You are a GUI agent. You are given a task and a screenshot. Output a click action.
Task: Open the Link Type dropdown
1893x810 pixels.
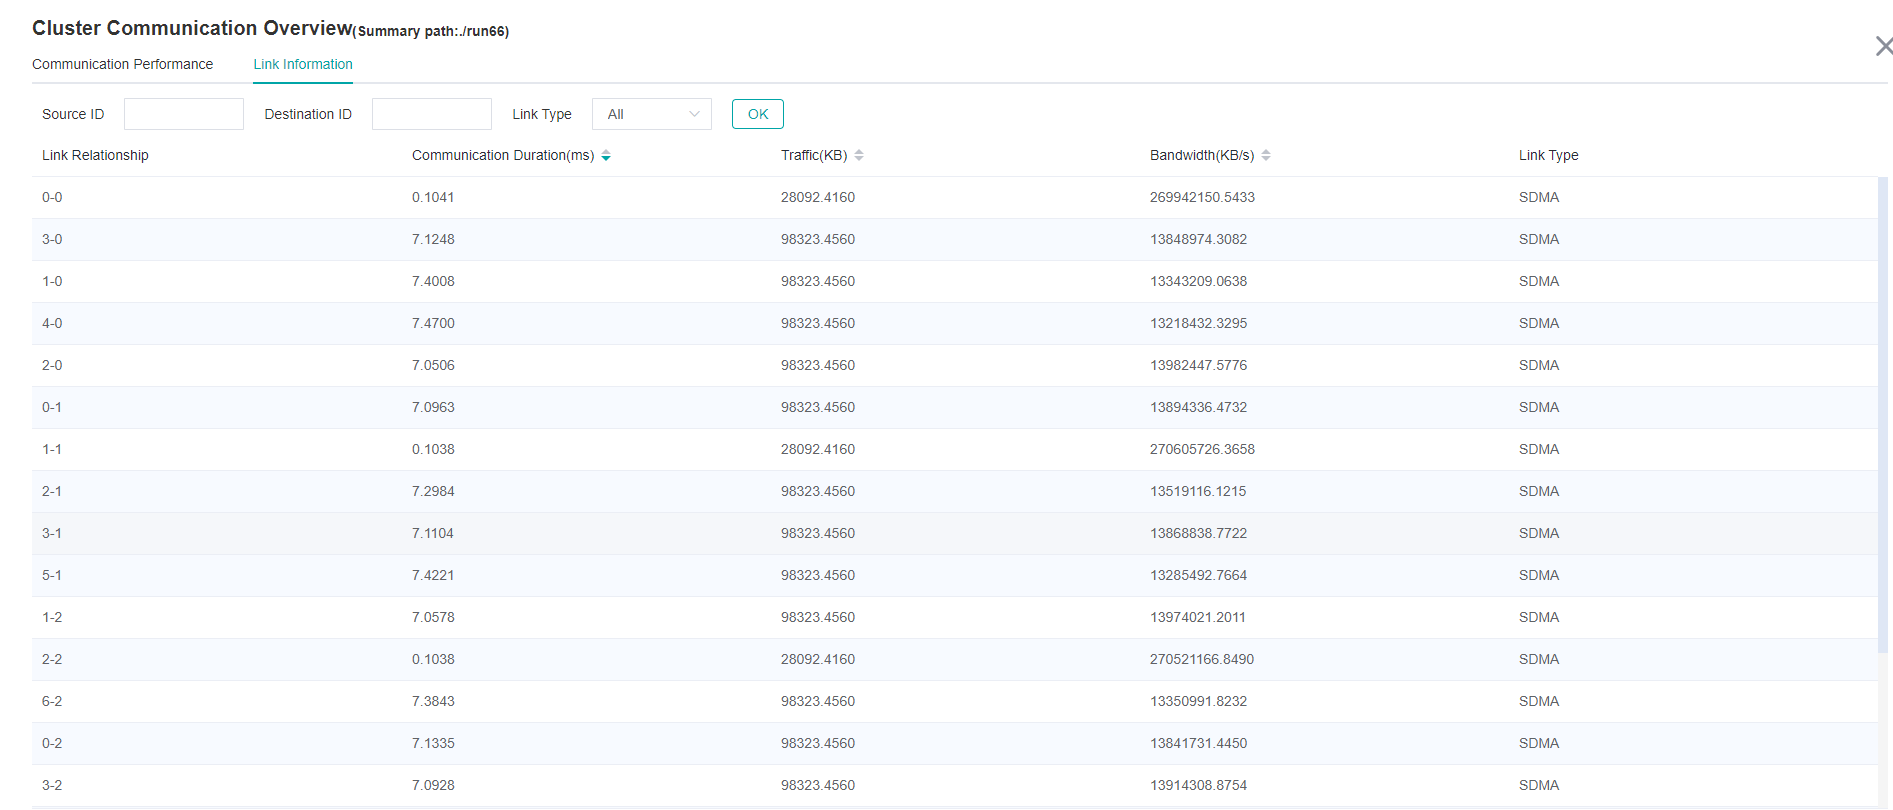click(x=650, y=114)
